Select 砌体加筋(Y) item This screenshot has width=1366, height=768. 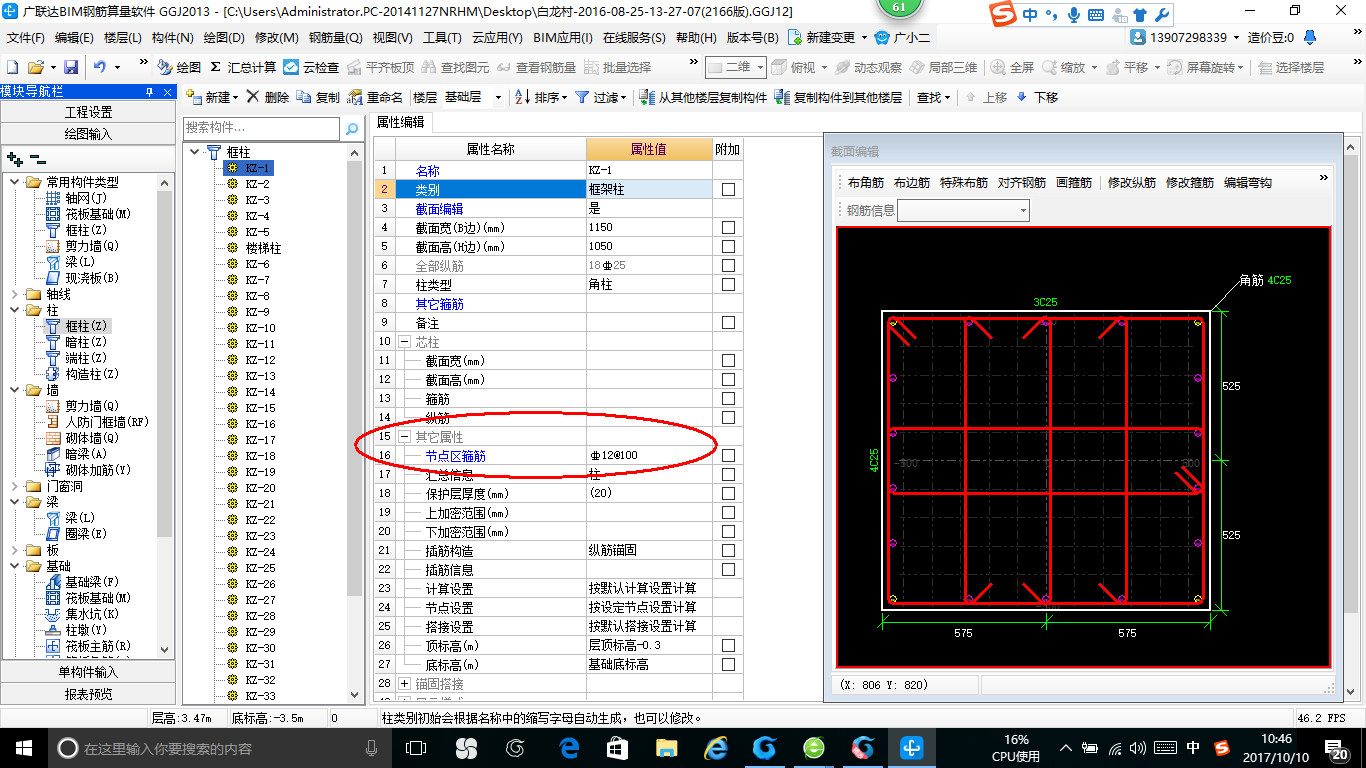click(89, 470)
